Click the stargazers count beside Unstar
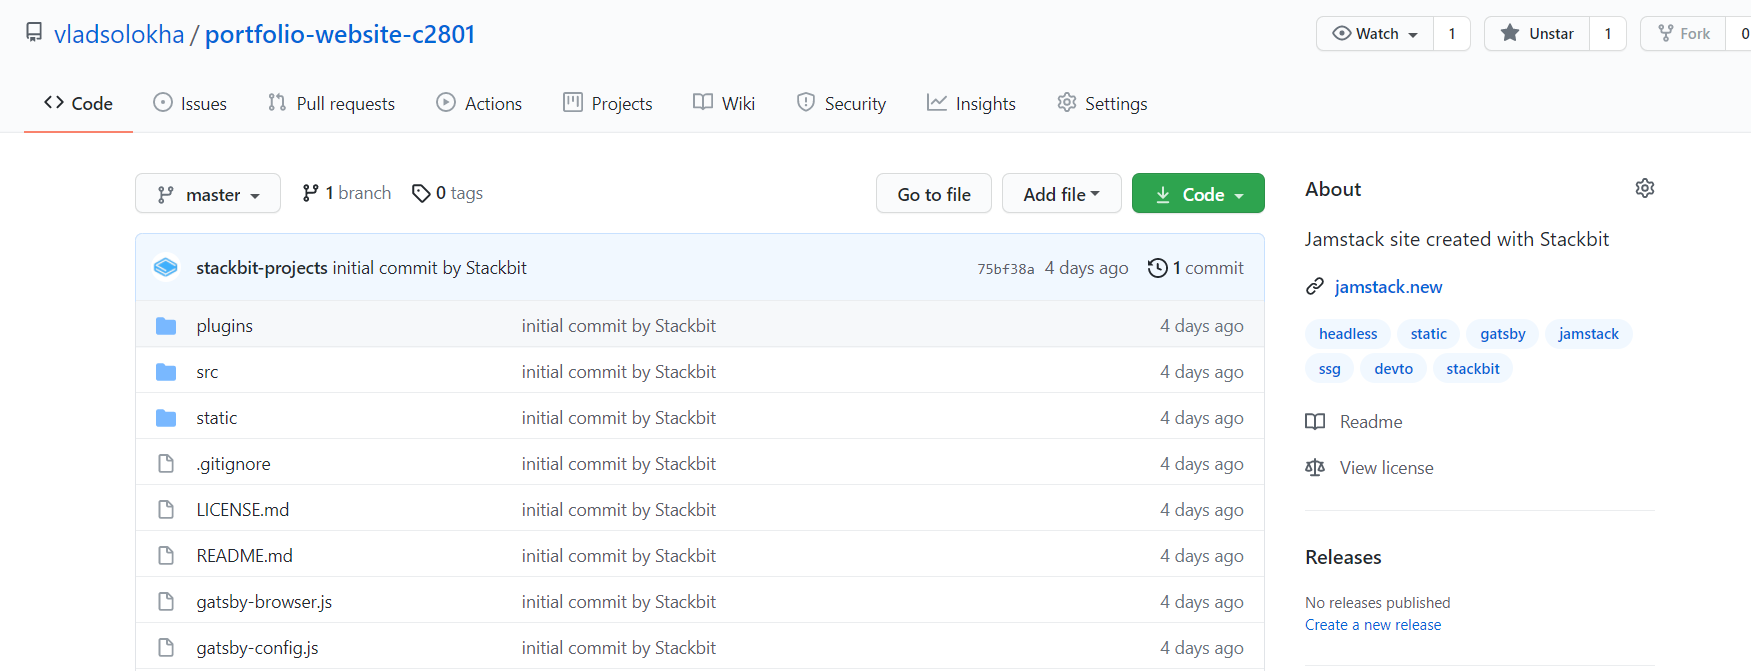Image resolution: width=1751 pixels, height=671 pixels. click(1608, 34)
